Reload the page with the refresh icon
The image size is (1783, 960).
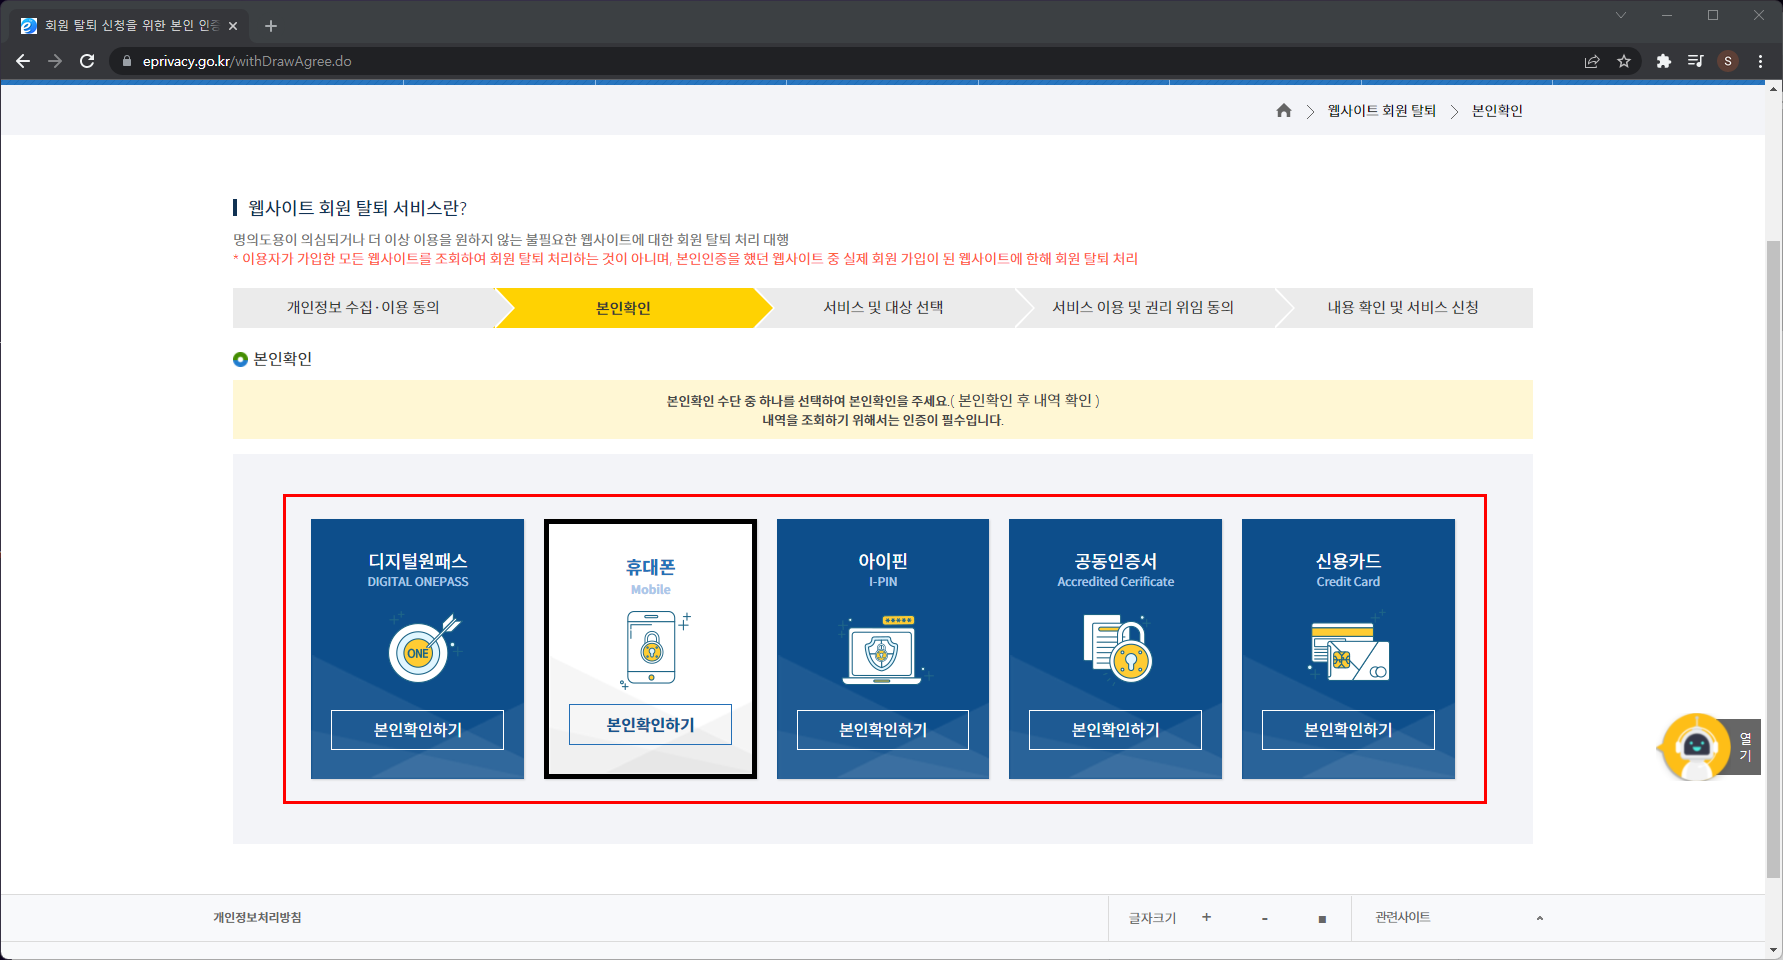(x=87, y=61)
